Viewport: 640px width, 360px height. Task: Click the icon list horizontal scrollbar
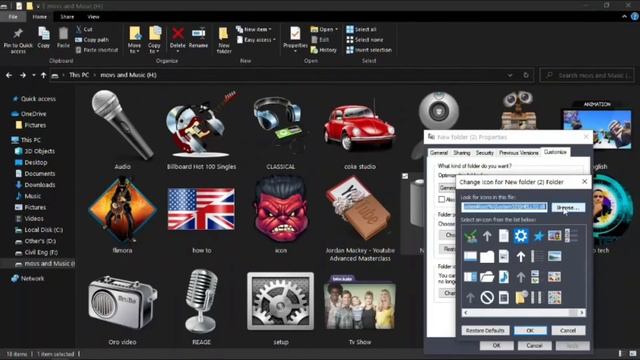(524, 313)
